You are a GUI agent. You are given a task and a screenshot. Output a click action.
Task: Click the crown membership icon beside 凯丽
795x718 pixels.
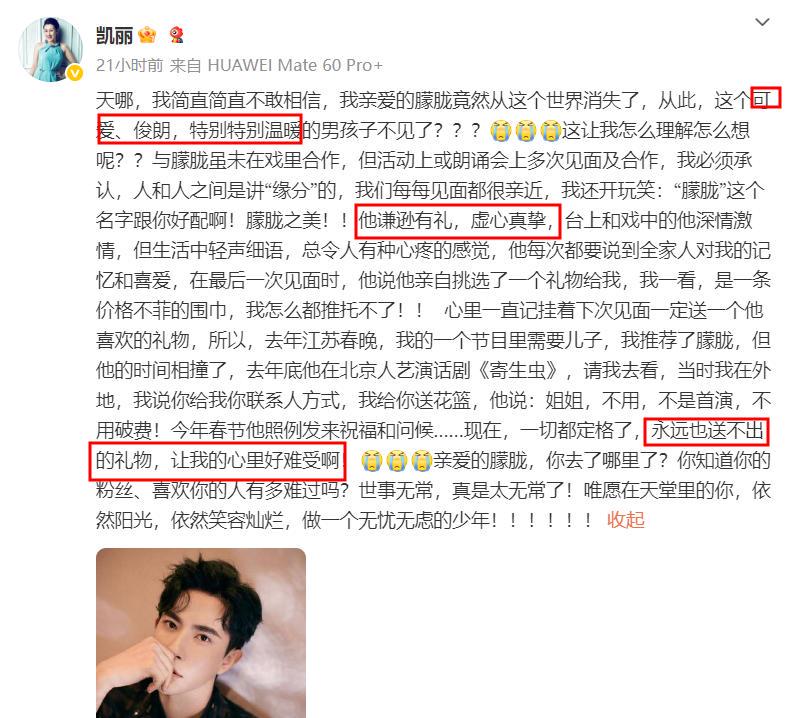(147, 35)
